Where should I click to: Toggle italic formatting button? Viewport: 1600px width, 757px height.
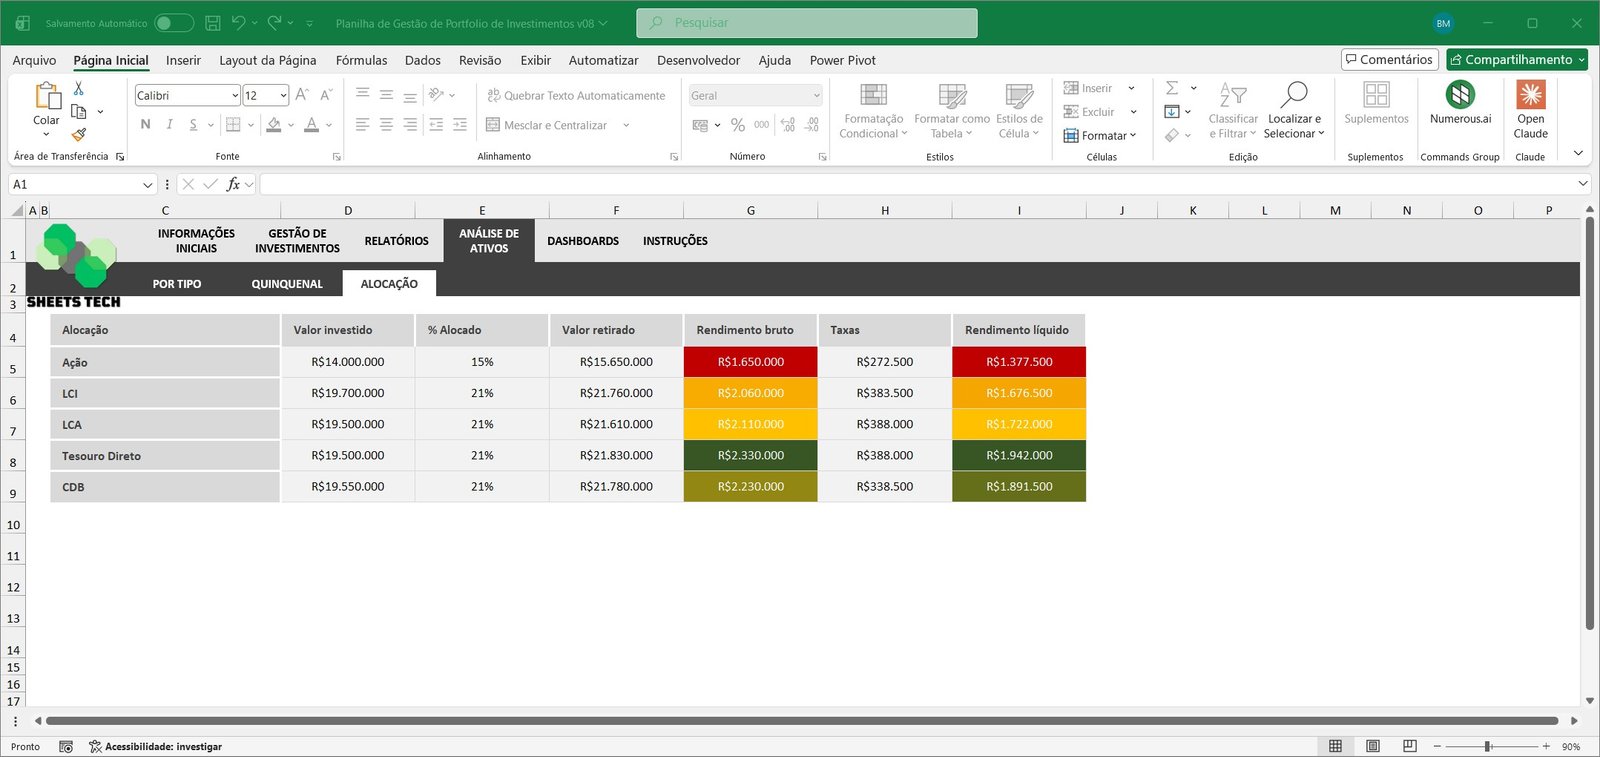(x=169, y=125)
